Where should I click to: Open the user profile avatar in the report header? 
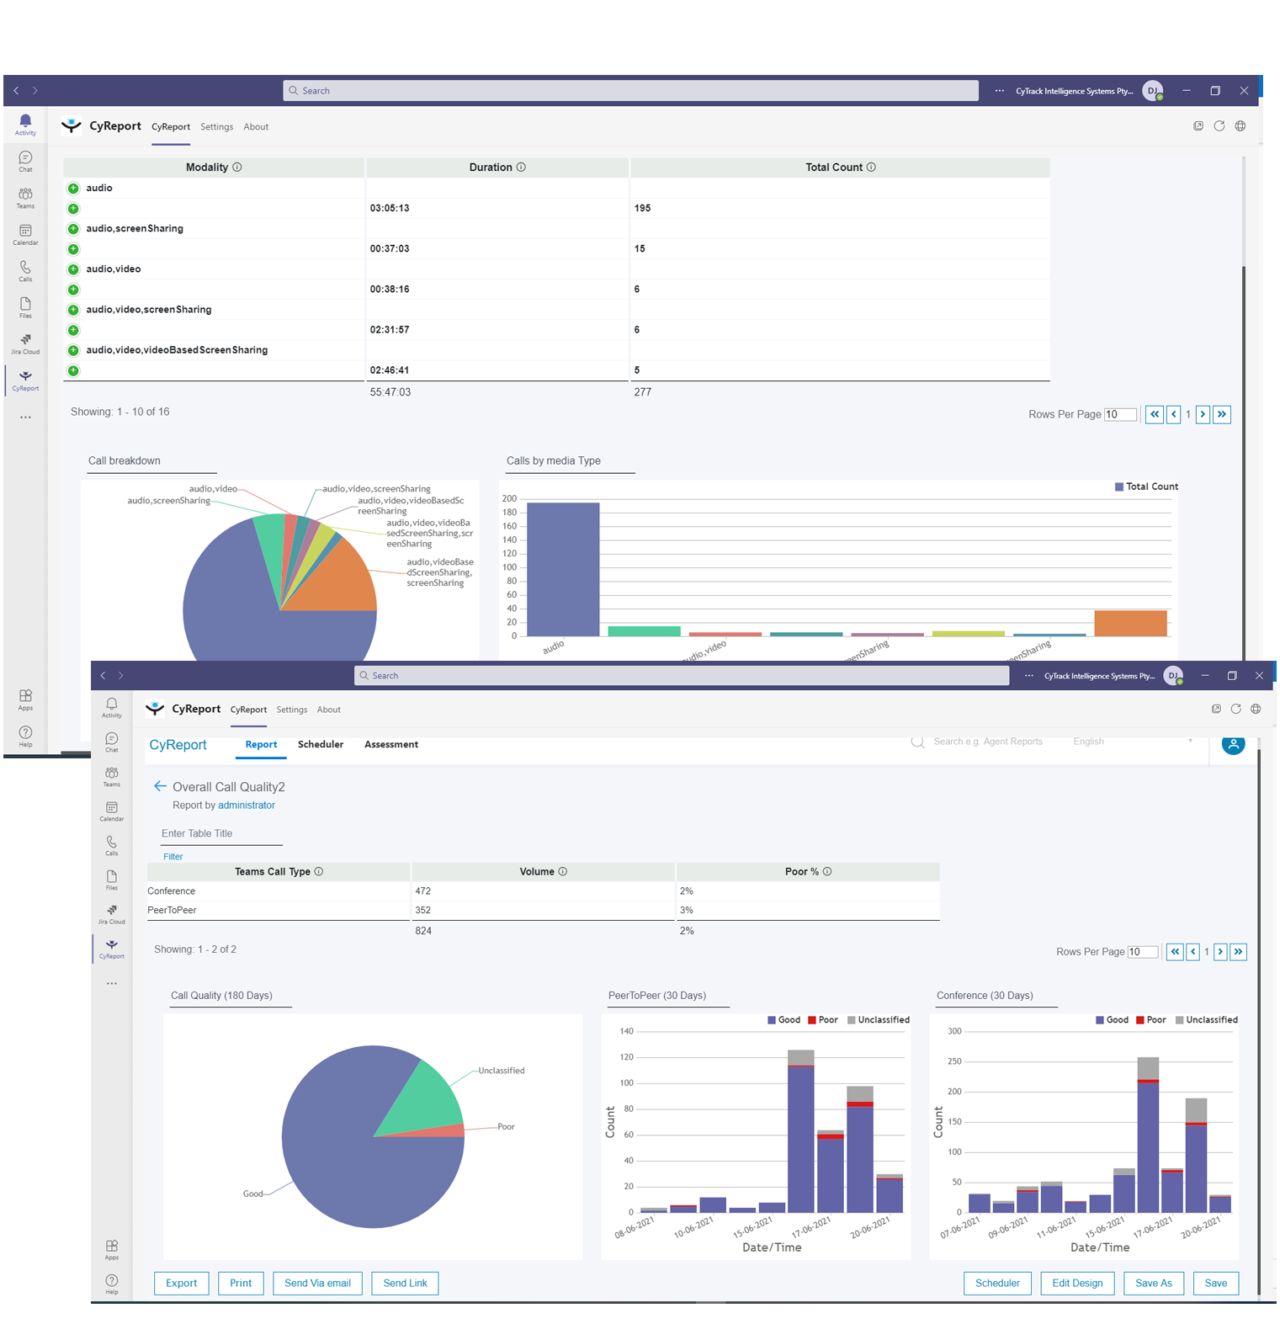[1233, 744]
